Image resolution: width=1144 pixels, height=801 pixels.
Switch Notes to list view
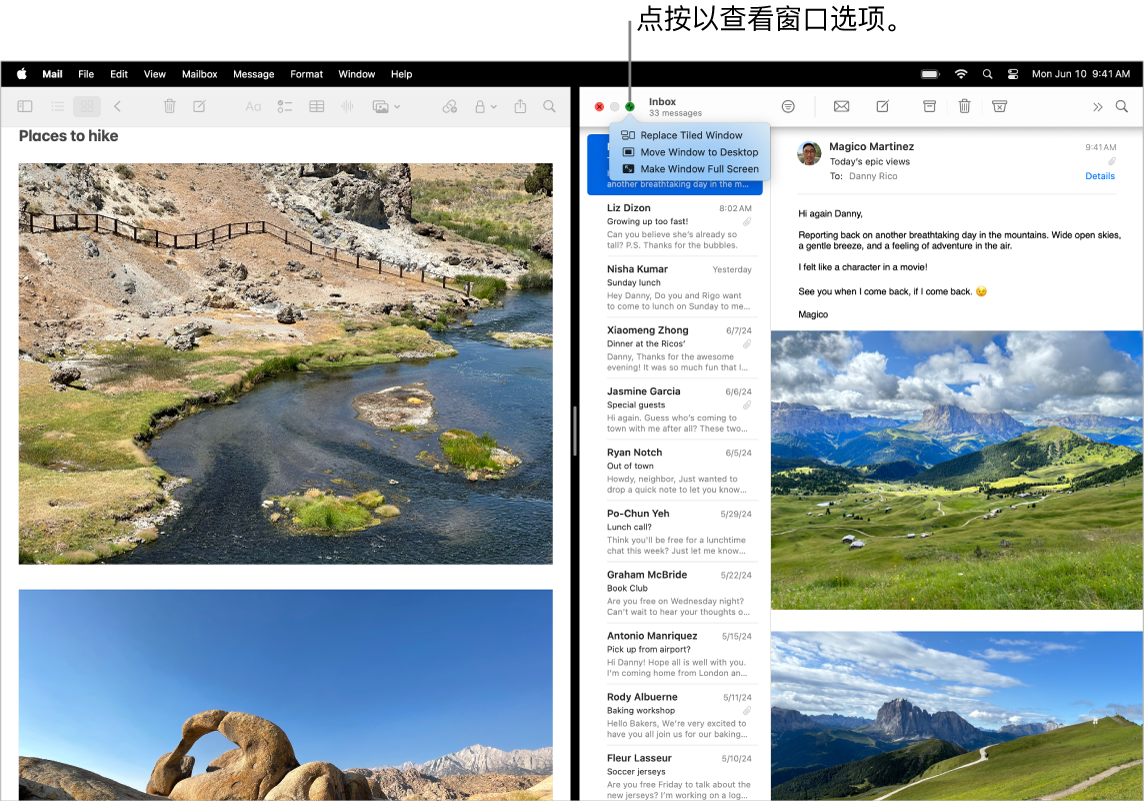[x=58, y=106]
